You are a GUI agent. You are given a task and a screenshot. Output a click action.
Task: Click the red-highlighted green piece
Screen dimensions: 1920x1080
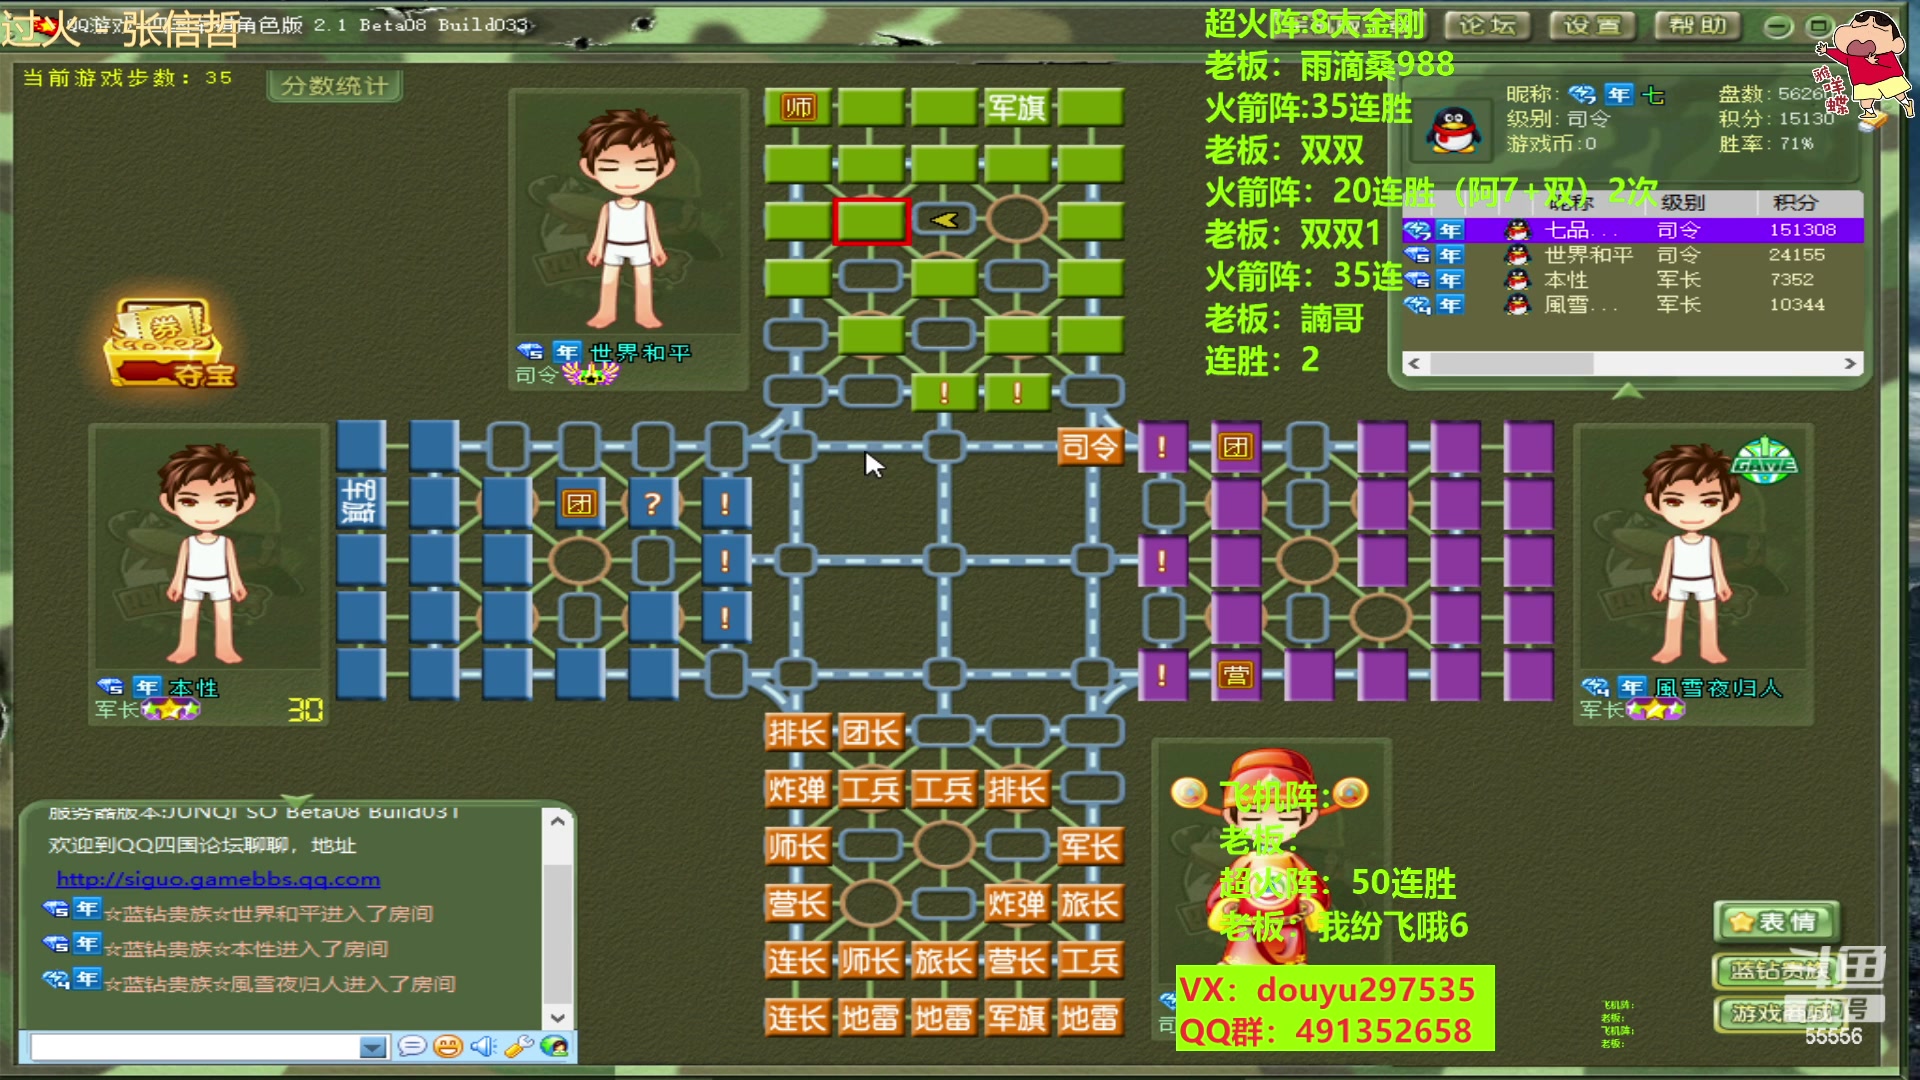point(870,221)
